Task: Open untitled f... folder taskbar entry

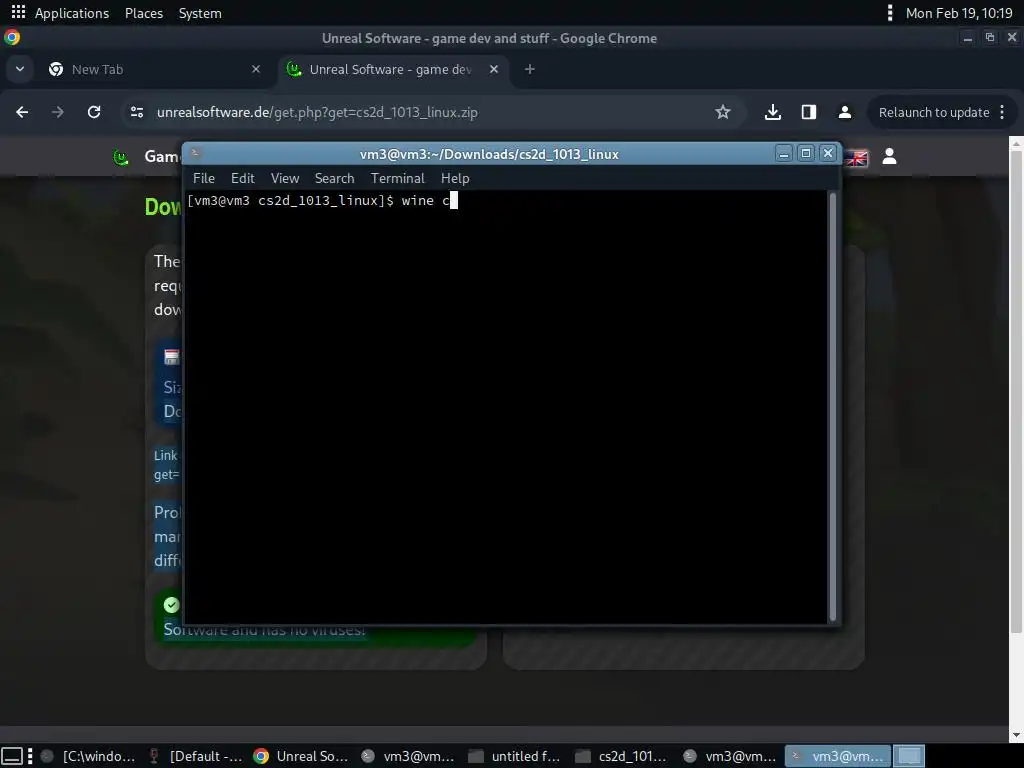Action: point(516,756)
